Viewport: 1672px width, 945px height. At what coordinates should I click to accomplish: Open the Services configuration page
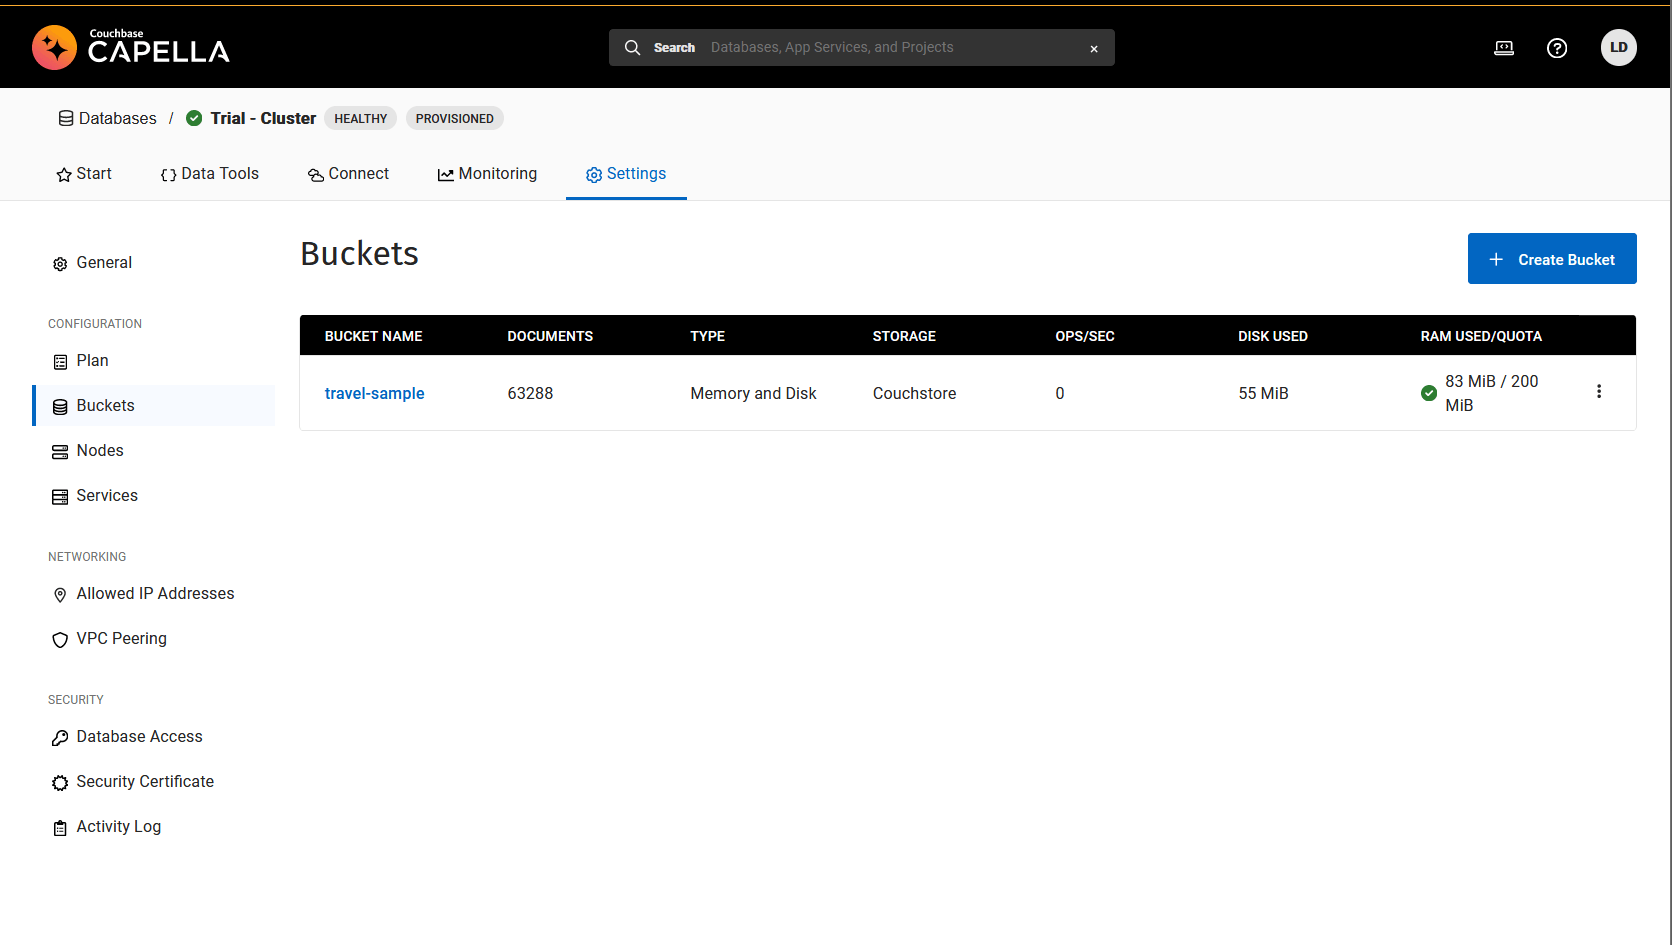[153, 496]
